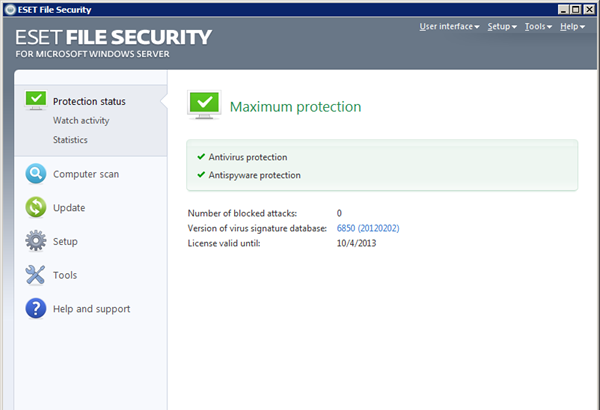Image resolution: width=600 pixels, height=410 pixels.
Task: Click the green checkmark beside Antispyware protection
Action: coord(201,175)
